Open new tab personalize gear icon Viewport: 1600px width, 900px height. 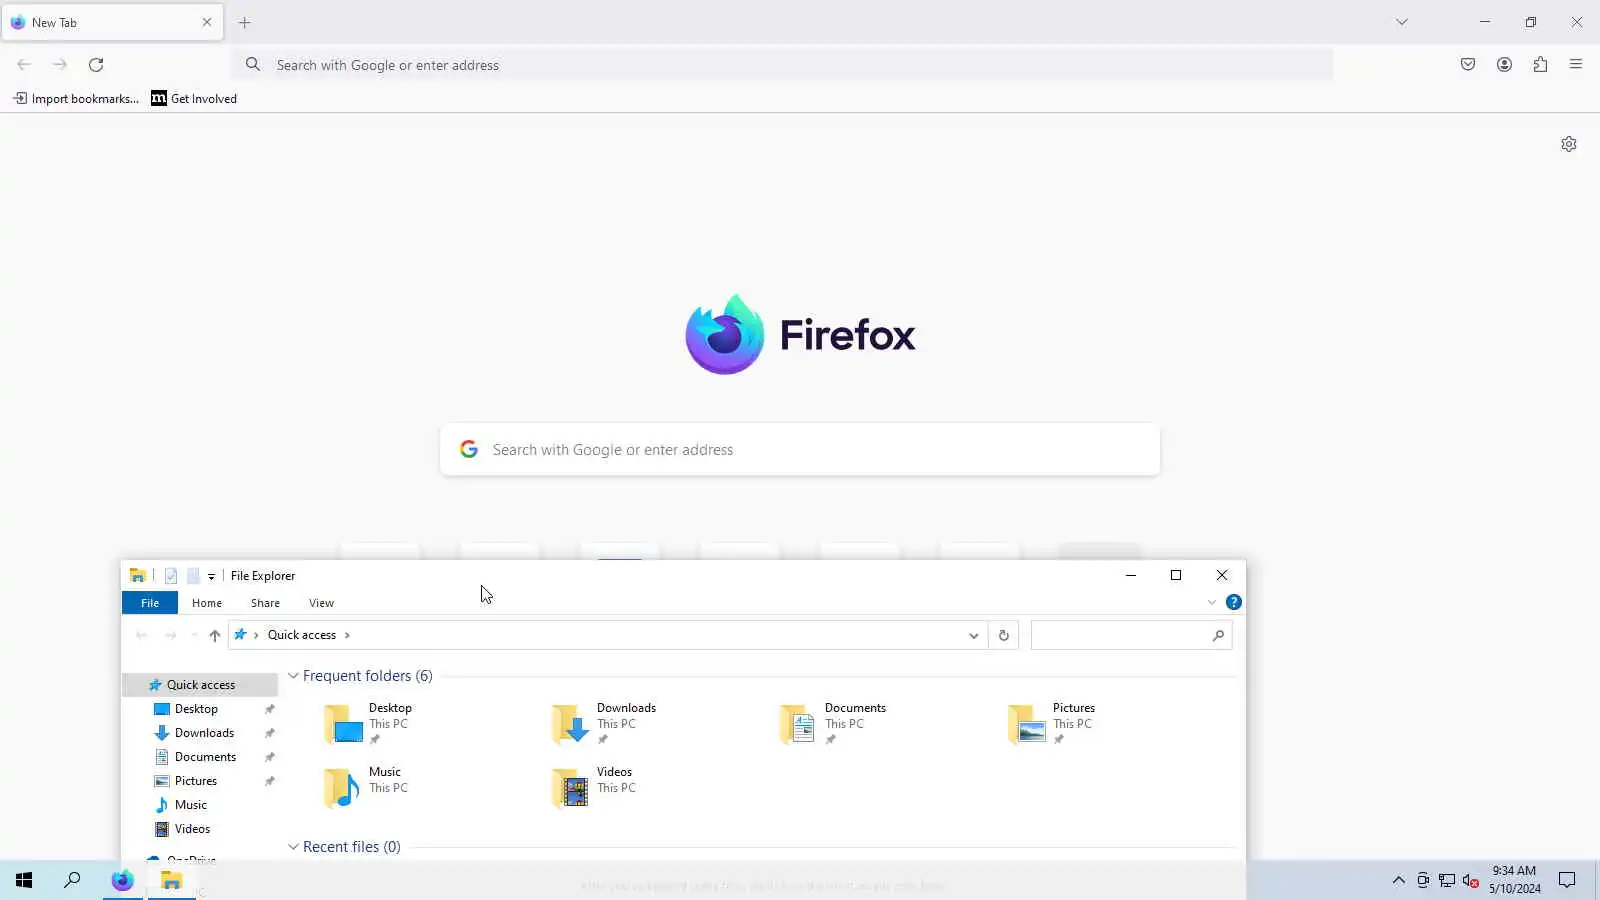point(1568,144)
